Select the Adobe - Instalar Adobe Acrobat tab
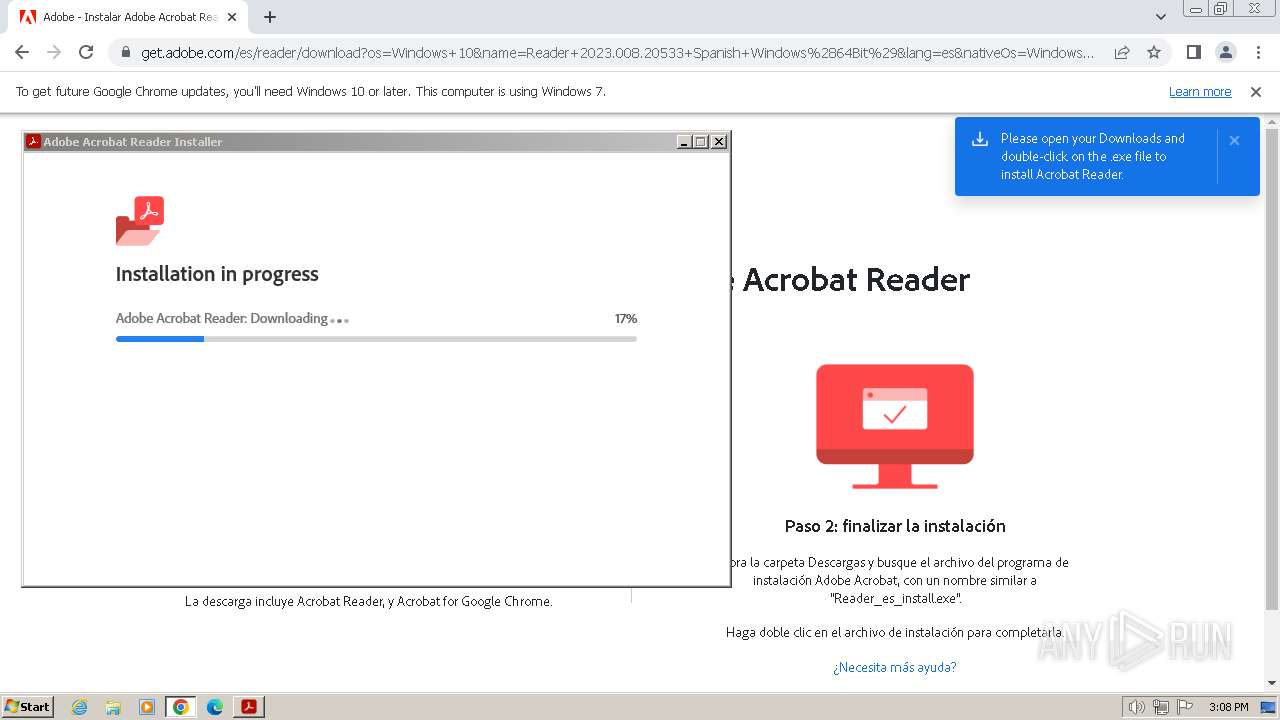The height and width of the screenshot is (720, 1280). pyautogui.click(x=129, y=17)
